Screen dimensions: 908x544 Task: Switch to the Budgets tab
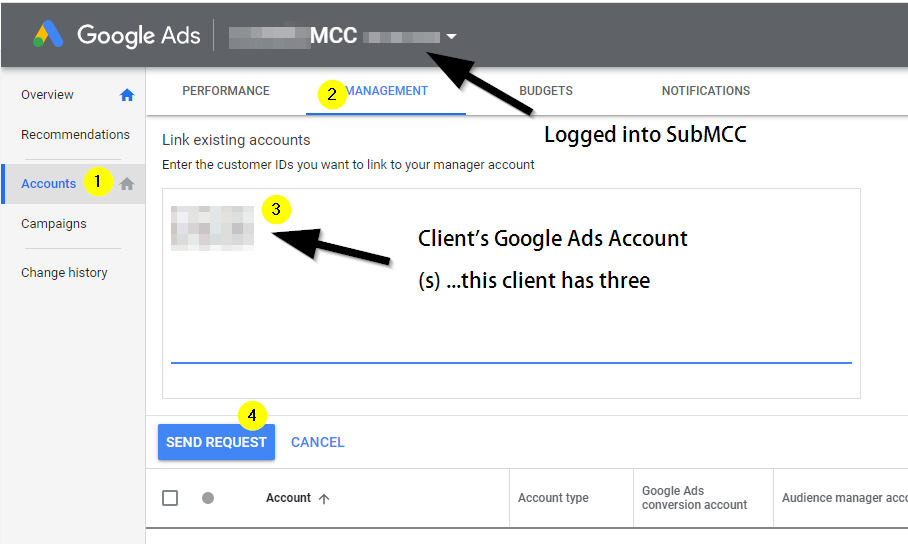point(545,91)
